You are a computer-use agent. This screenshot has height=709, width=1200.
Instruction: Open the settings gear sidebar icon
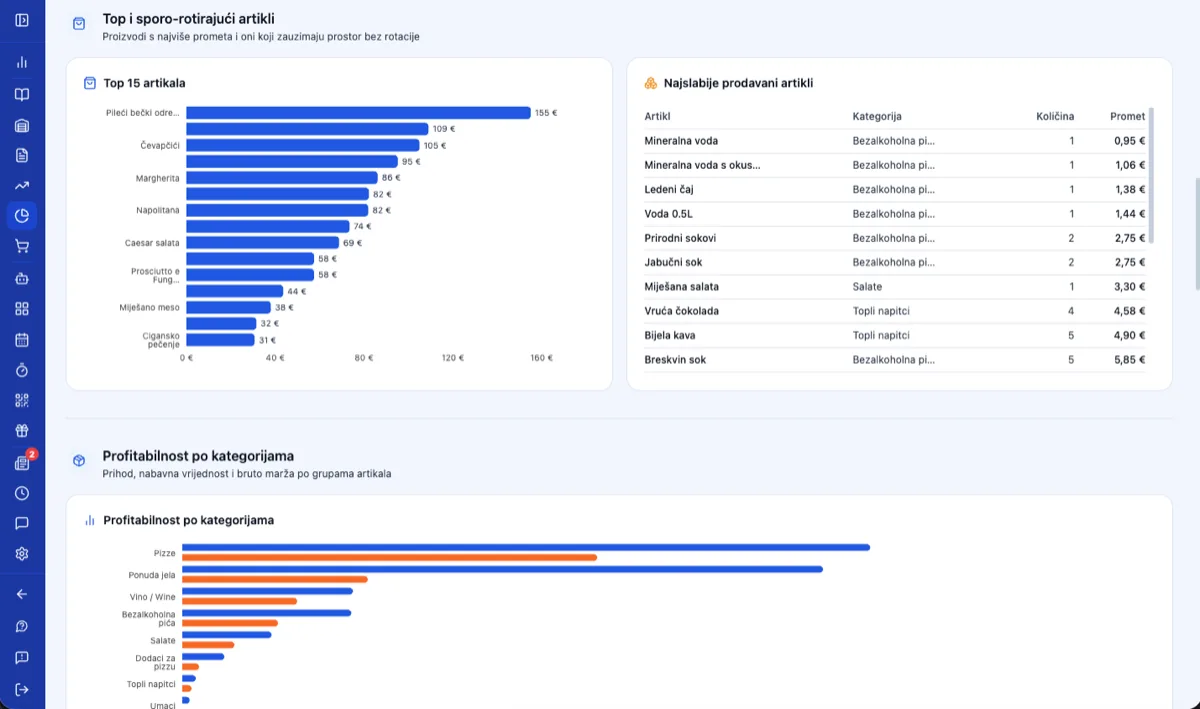coord(22,554)
